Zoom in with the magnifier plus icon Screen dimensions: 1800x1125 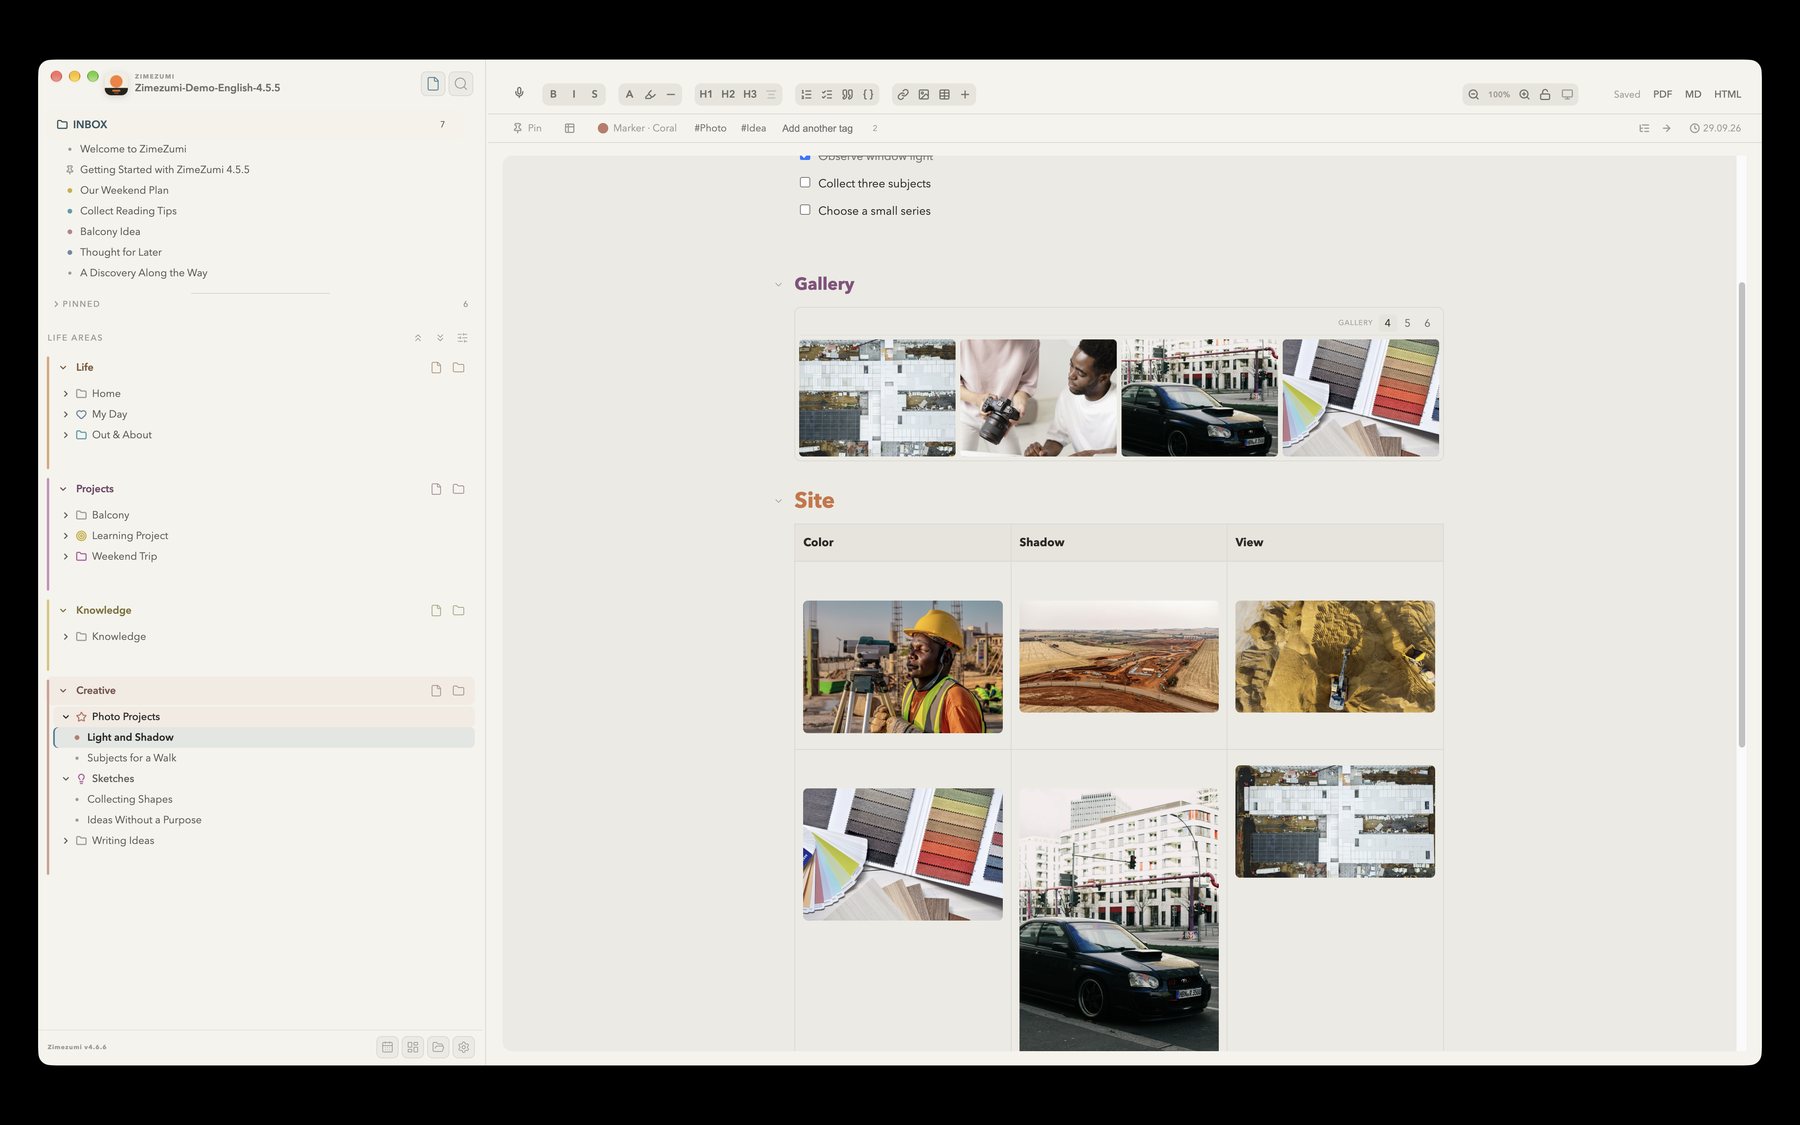[1524, 94]
